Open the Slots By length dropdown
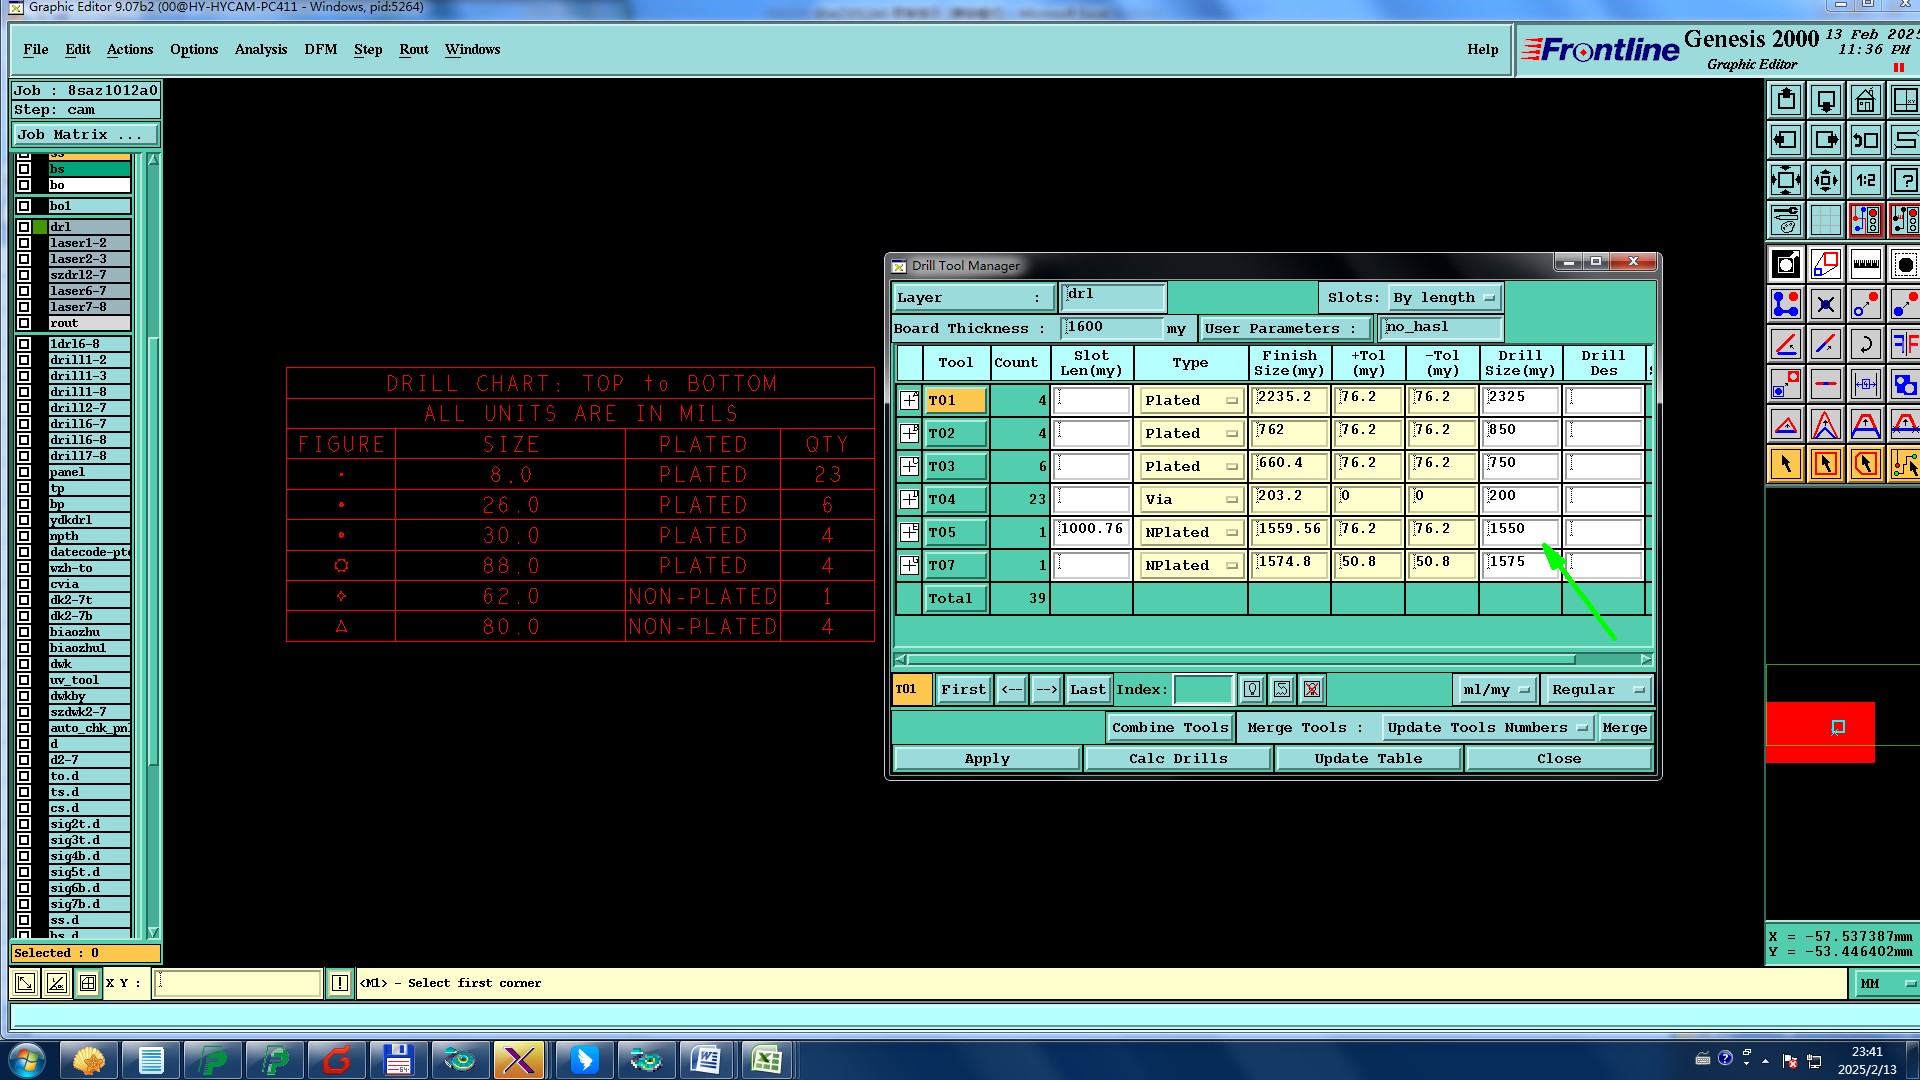 tap(1445, 297)
